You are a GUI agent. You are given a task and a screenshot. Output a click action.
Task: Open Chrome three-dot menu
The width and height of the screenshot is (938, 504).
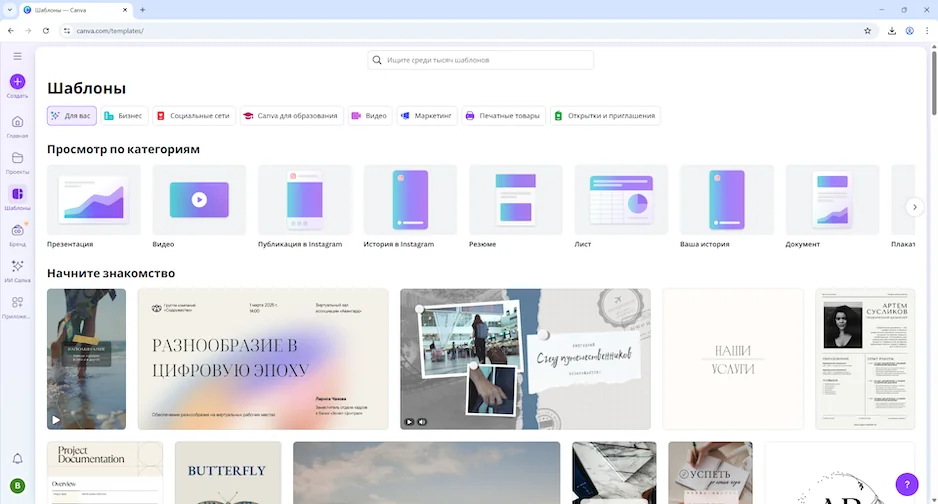tap(927, 30)
